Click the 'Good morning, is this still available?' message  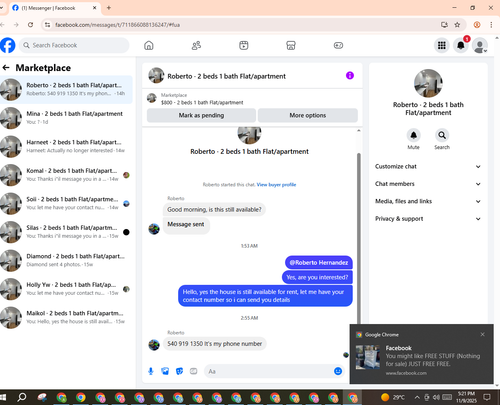coord(214,210)
